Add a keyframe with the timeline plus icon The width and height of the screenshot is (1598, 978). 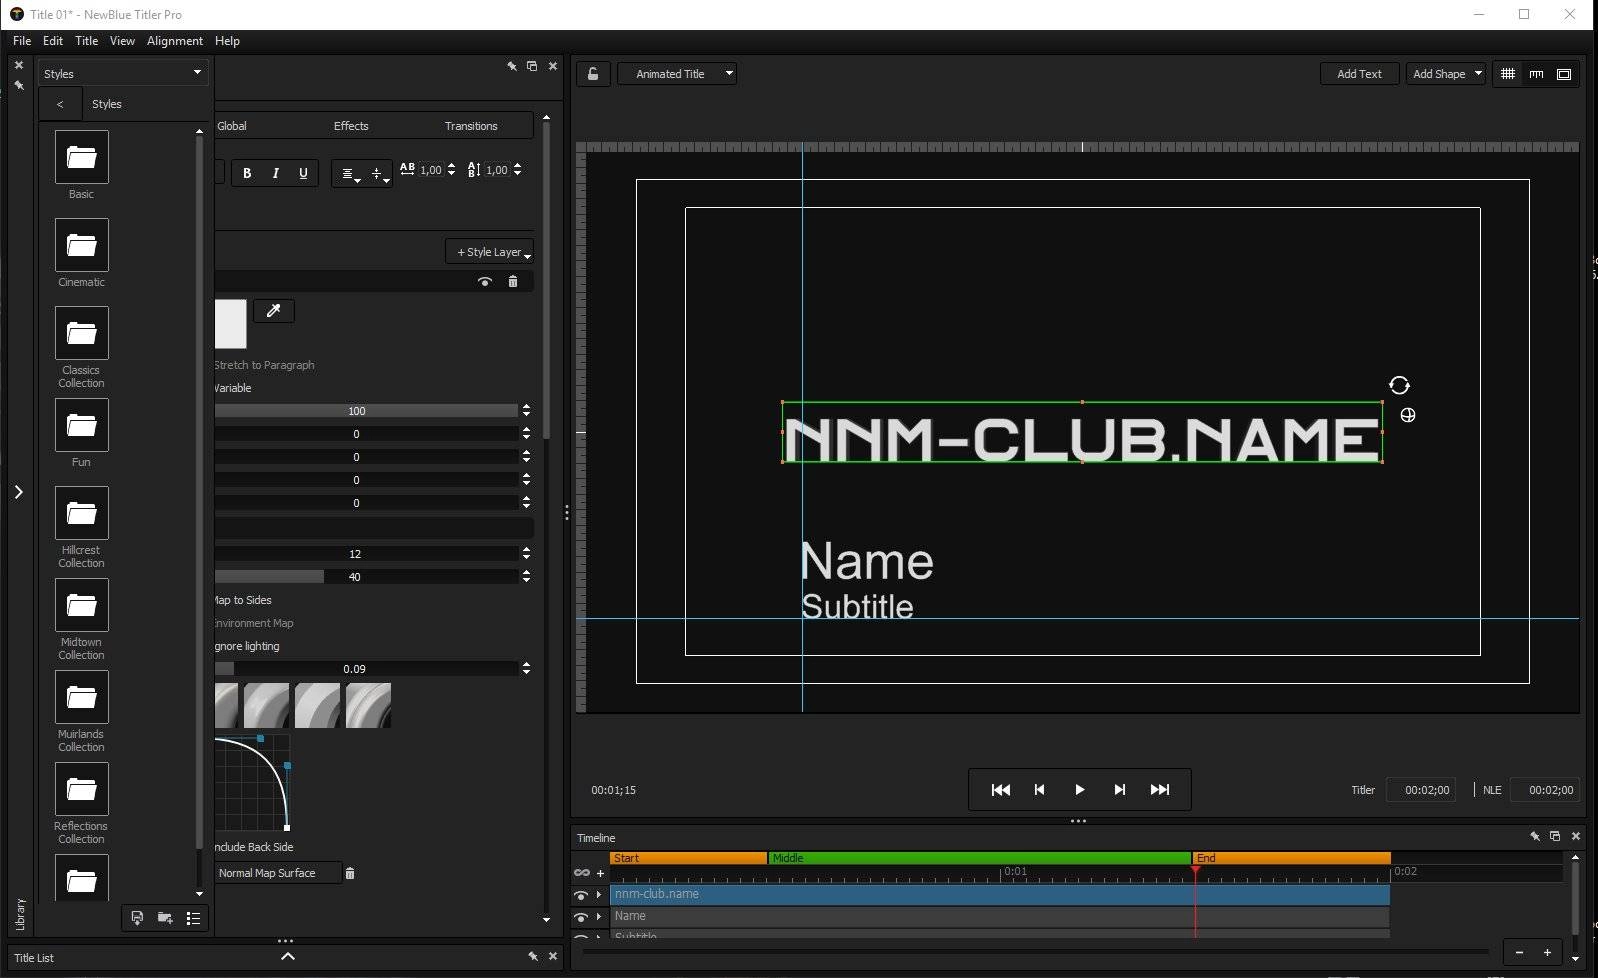click(600, 873)
